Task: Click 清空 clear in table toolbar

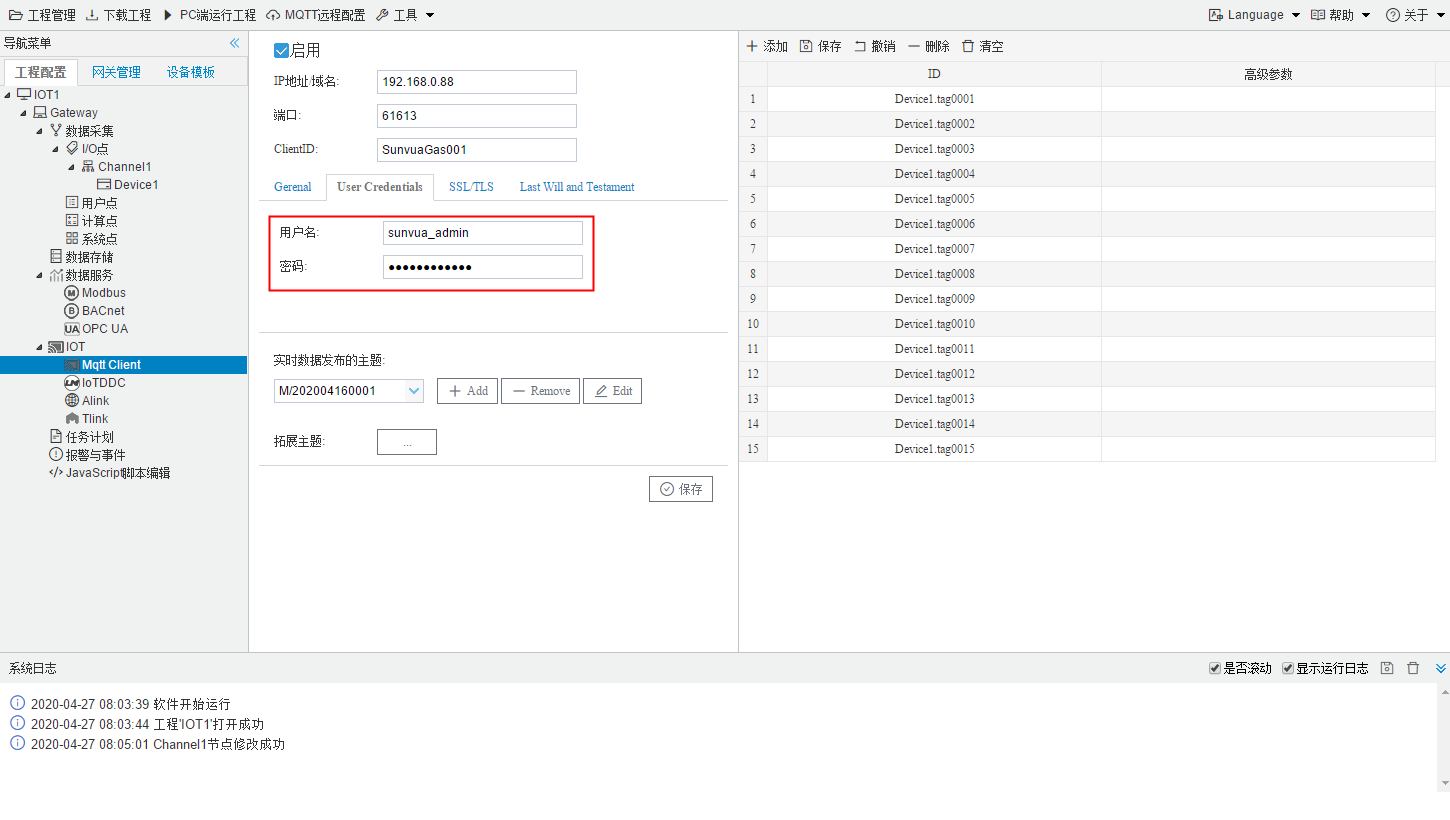Action: click(x=982, y=46)
